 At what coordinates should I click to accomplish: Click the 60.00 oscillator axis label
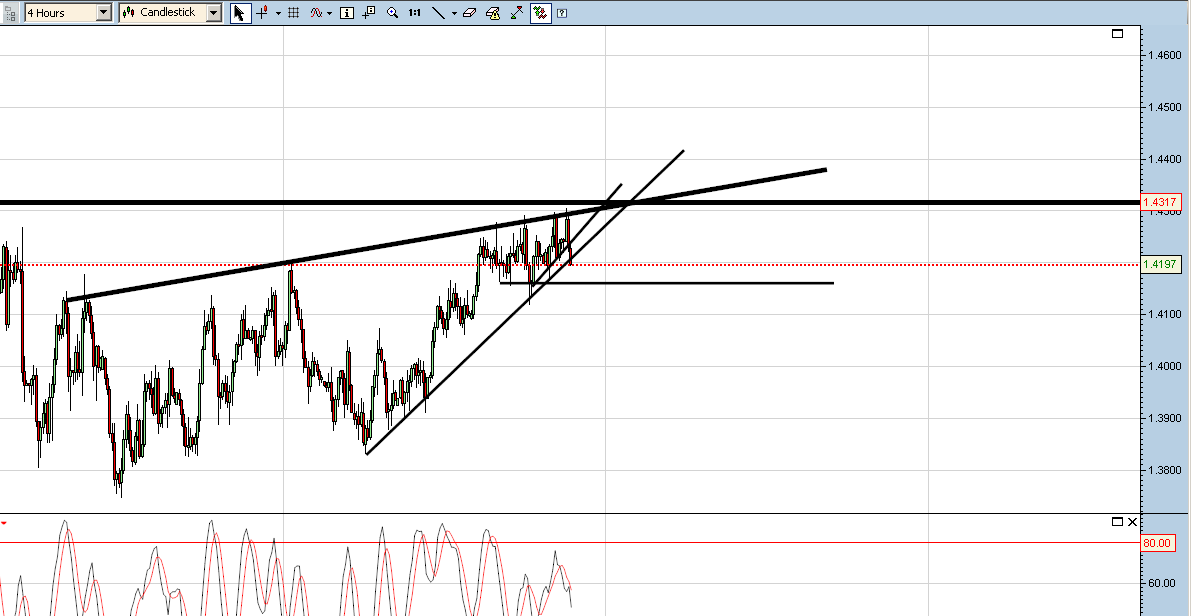coord(1162,583)
